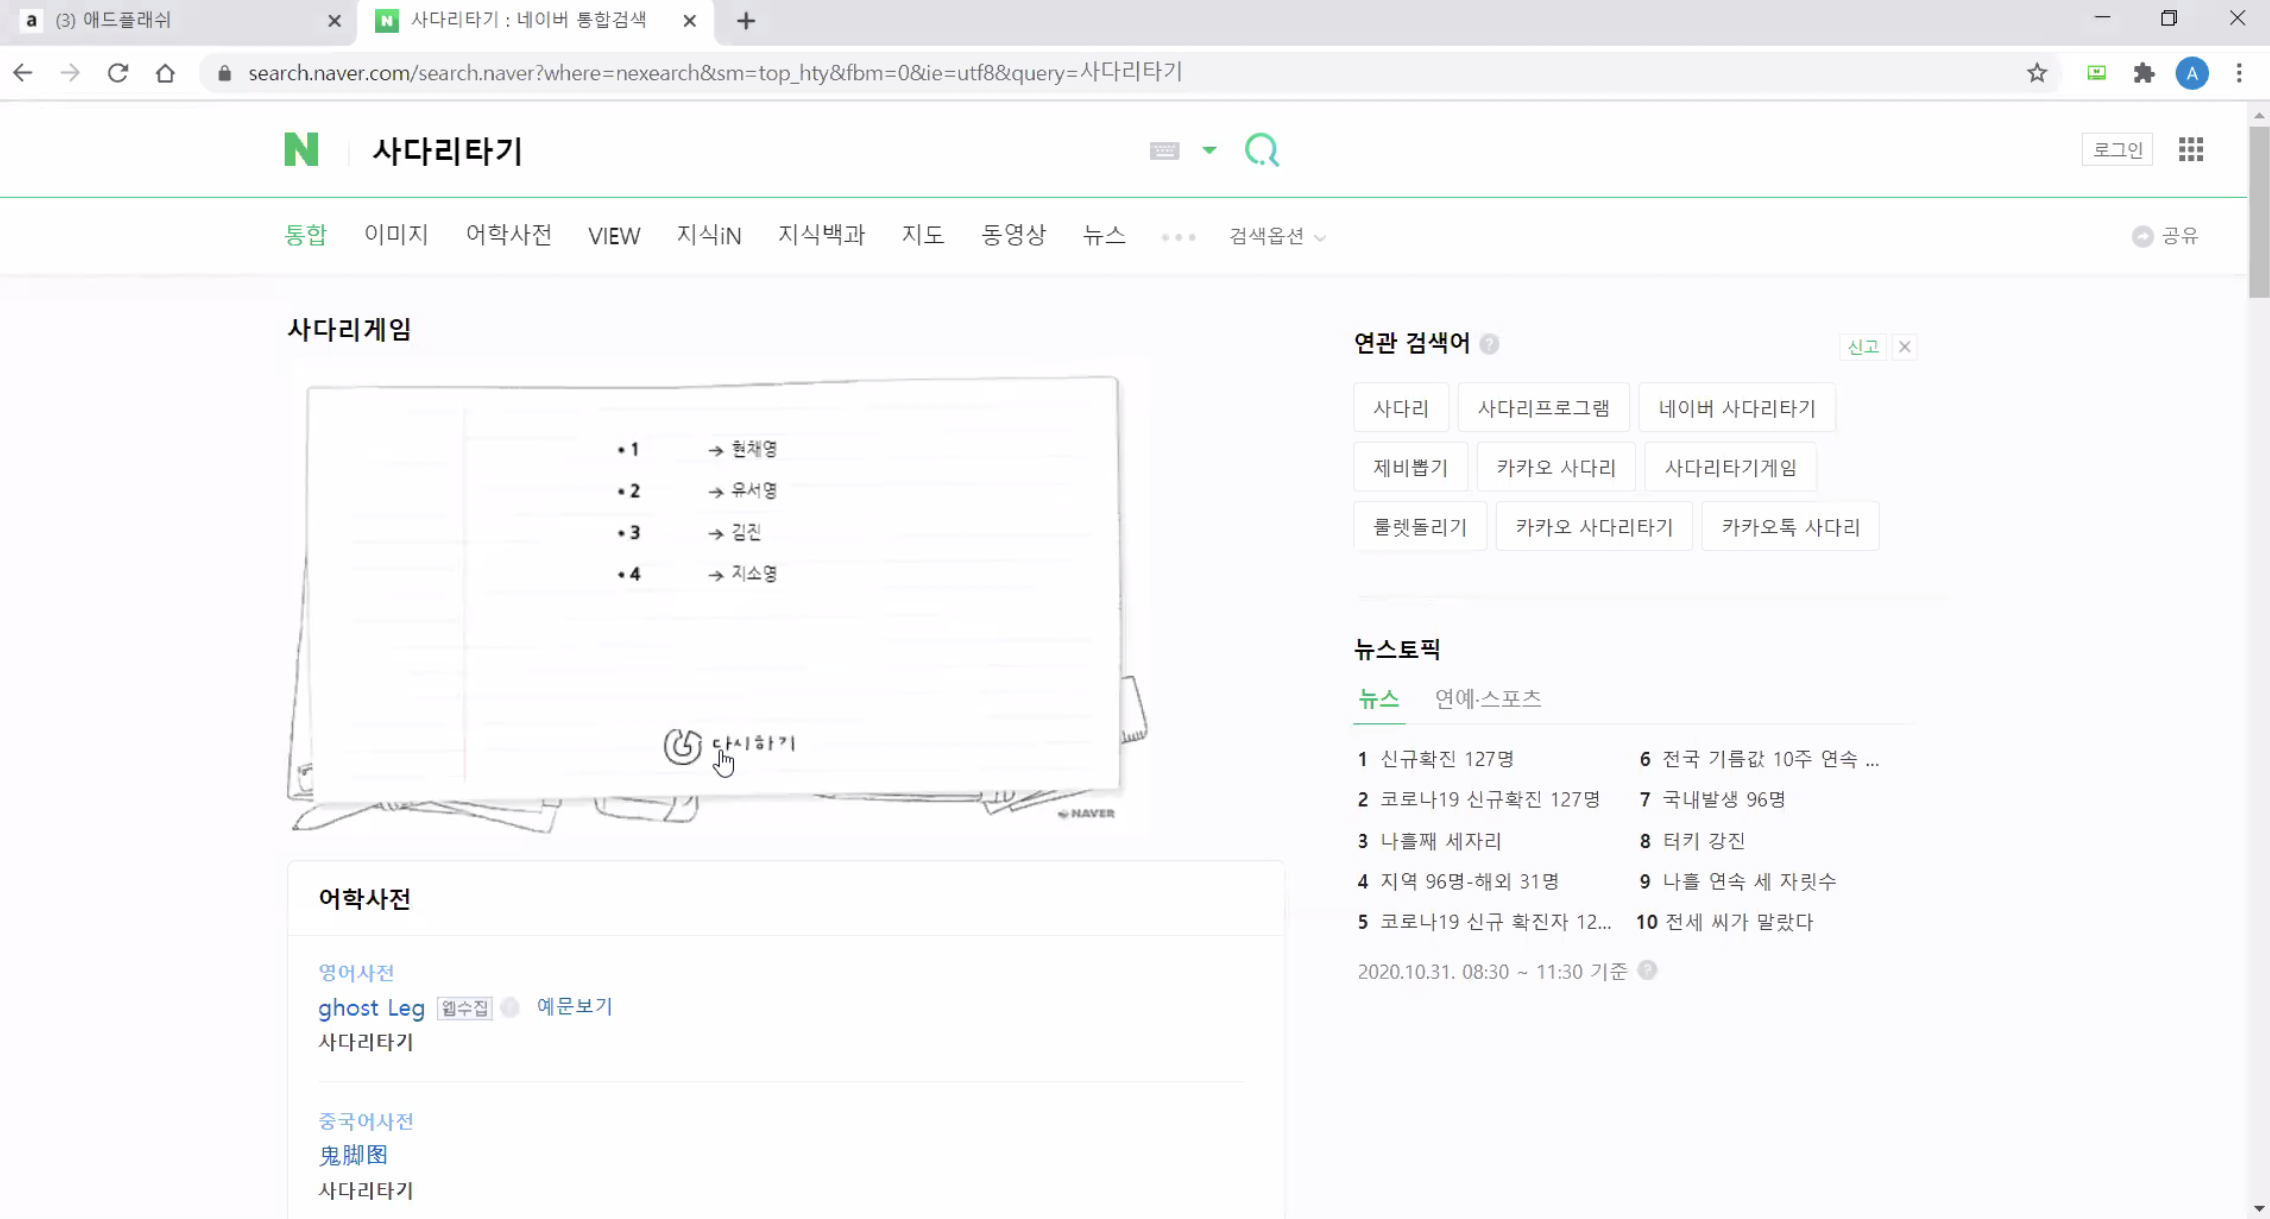Open news topic 터키 강진
Image resolution: width=2270 pixels, height=1219 pixels.
point(1703,841)
